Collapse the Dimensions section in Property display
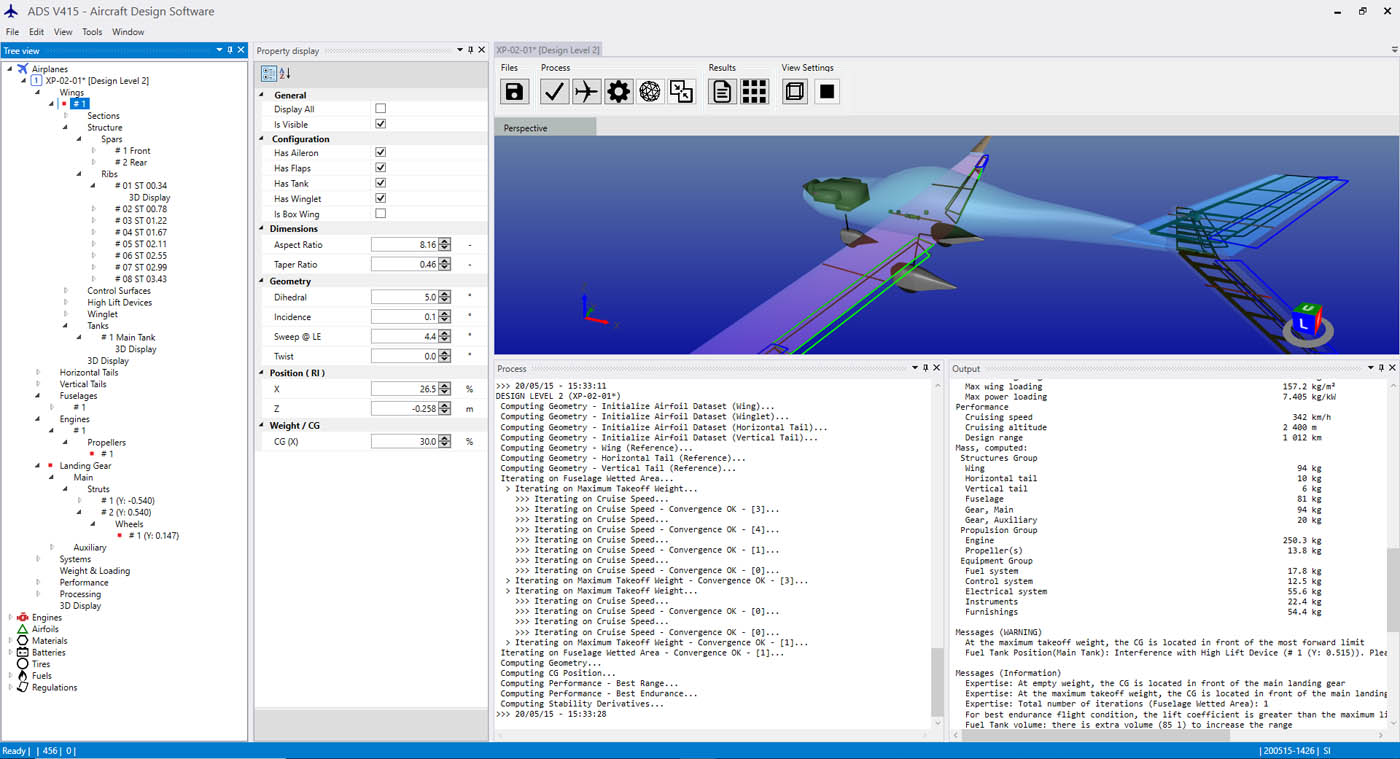Screen dimensions: 1400x759 [262, 228]
